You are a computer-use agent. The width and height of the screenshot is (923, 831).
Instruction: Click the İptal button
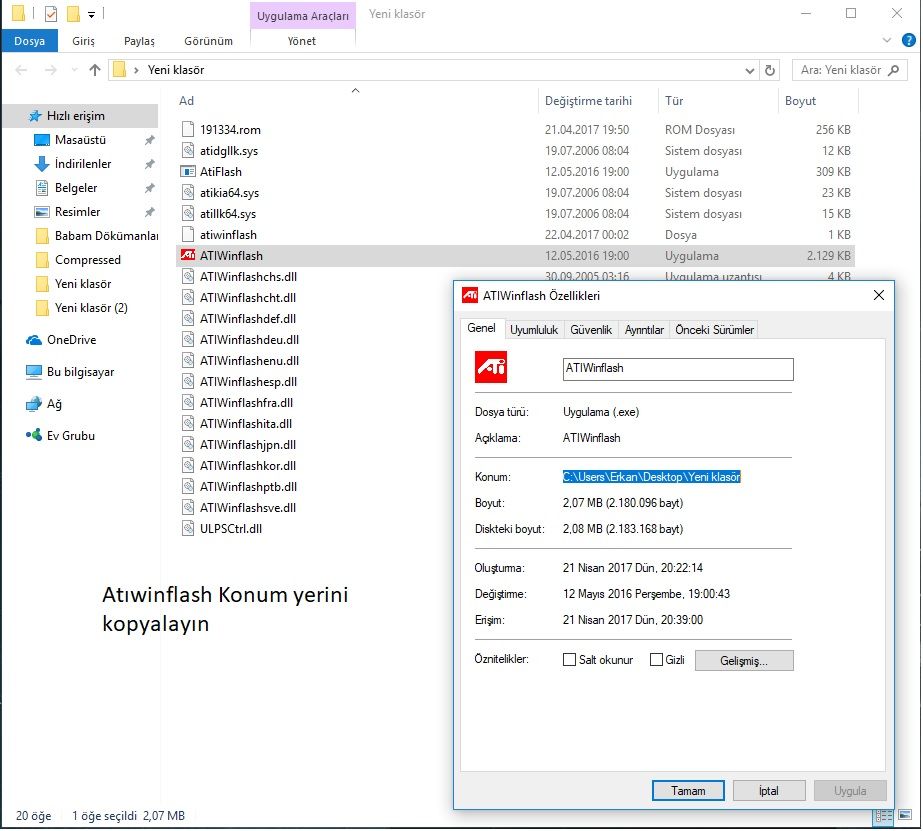point(769,791)
